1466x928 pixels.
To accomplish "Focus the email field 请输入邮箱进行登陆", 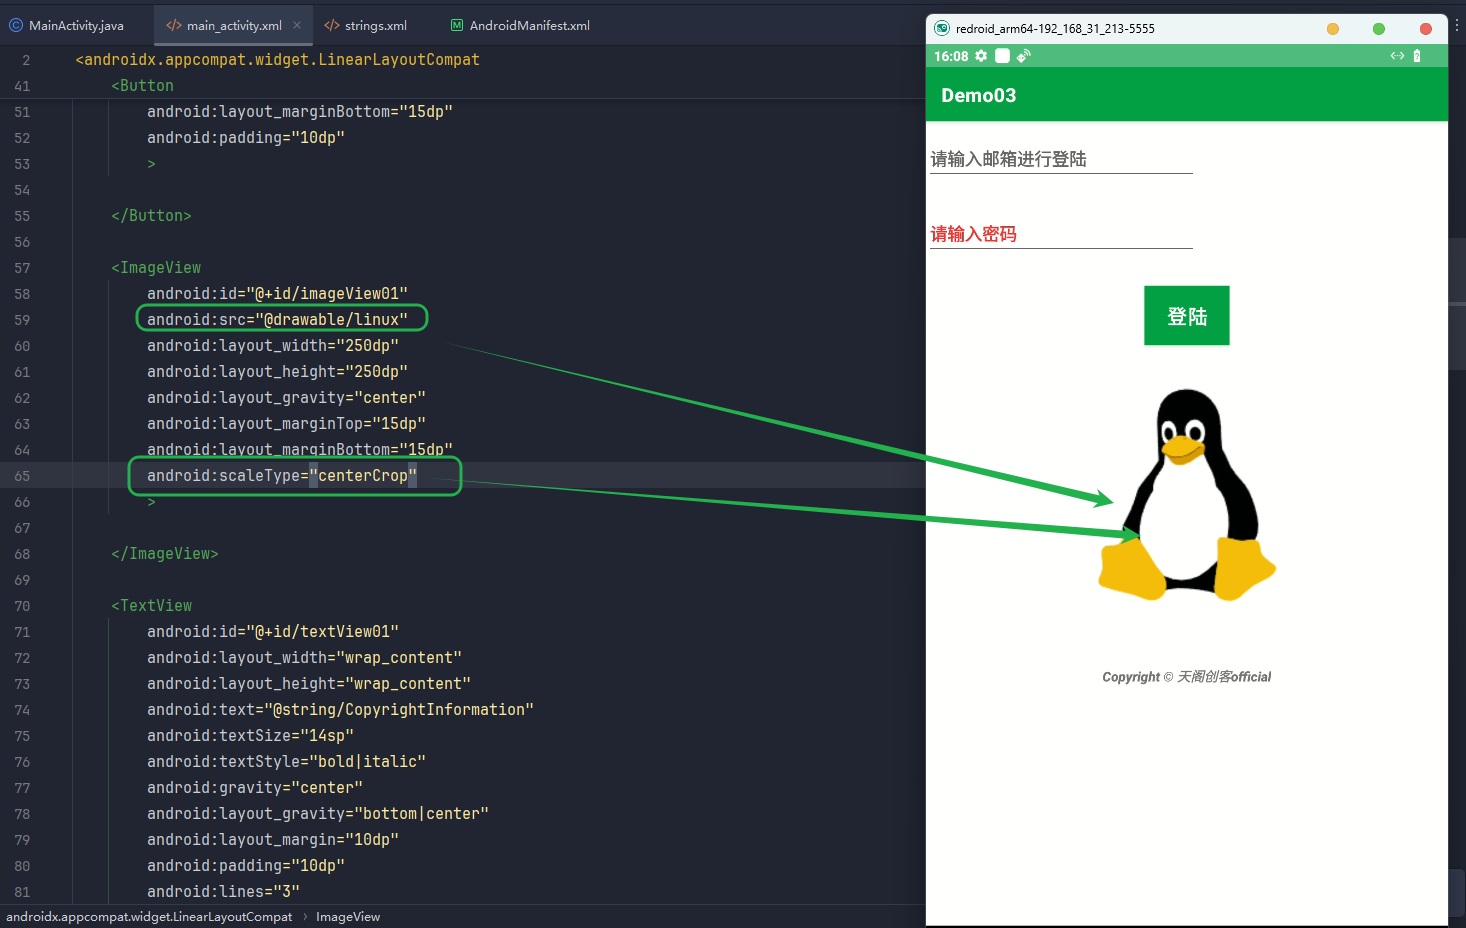I will pos(1060,159).
